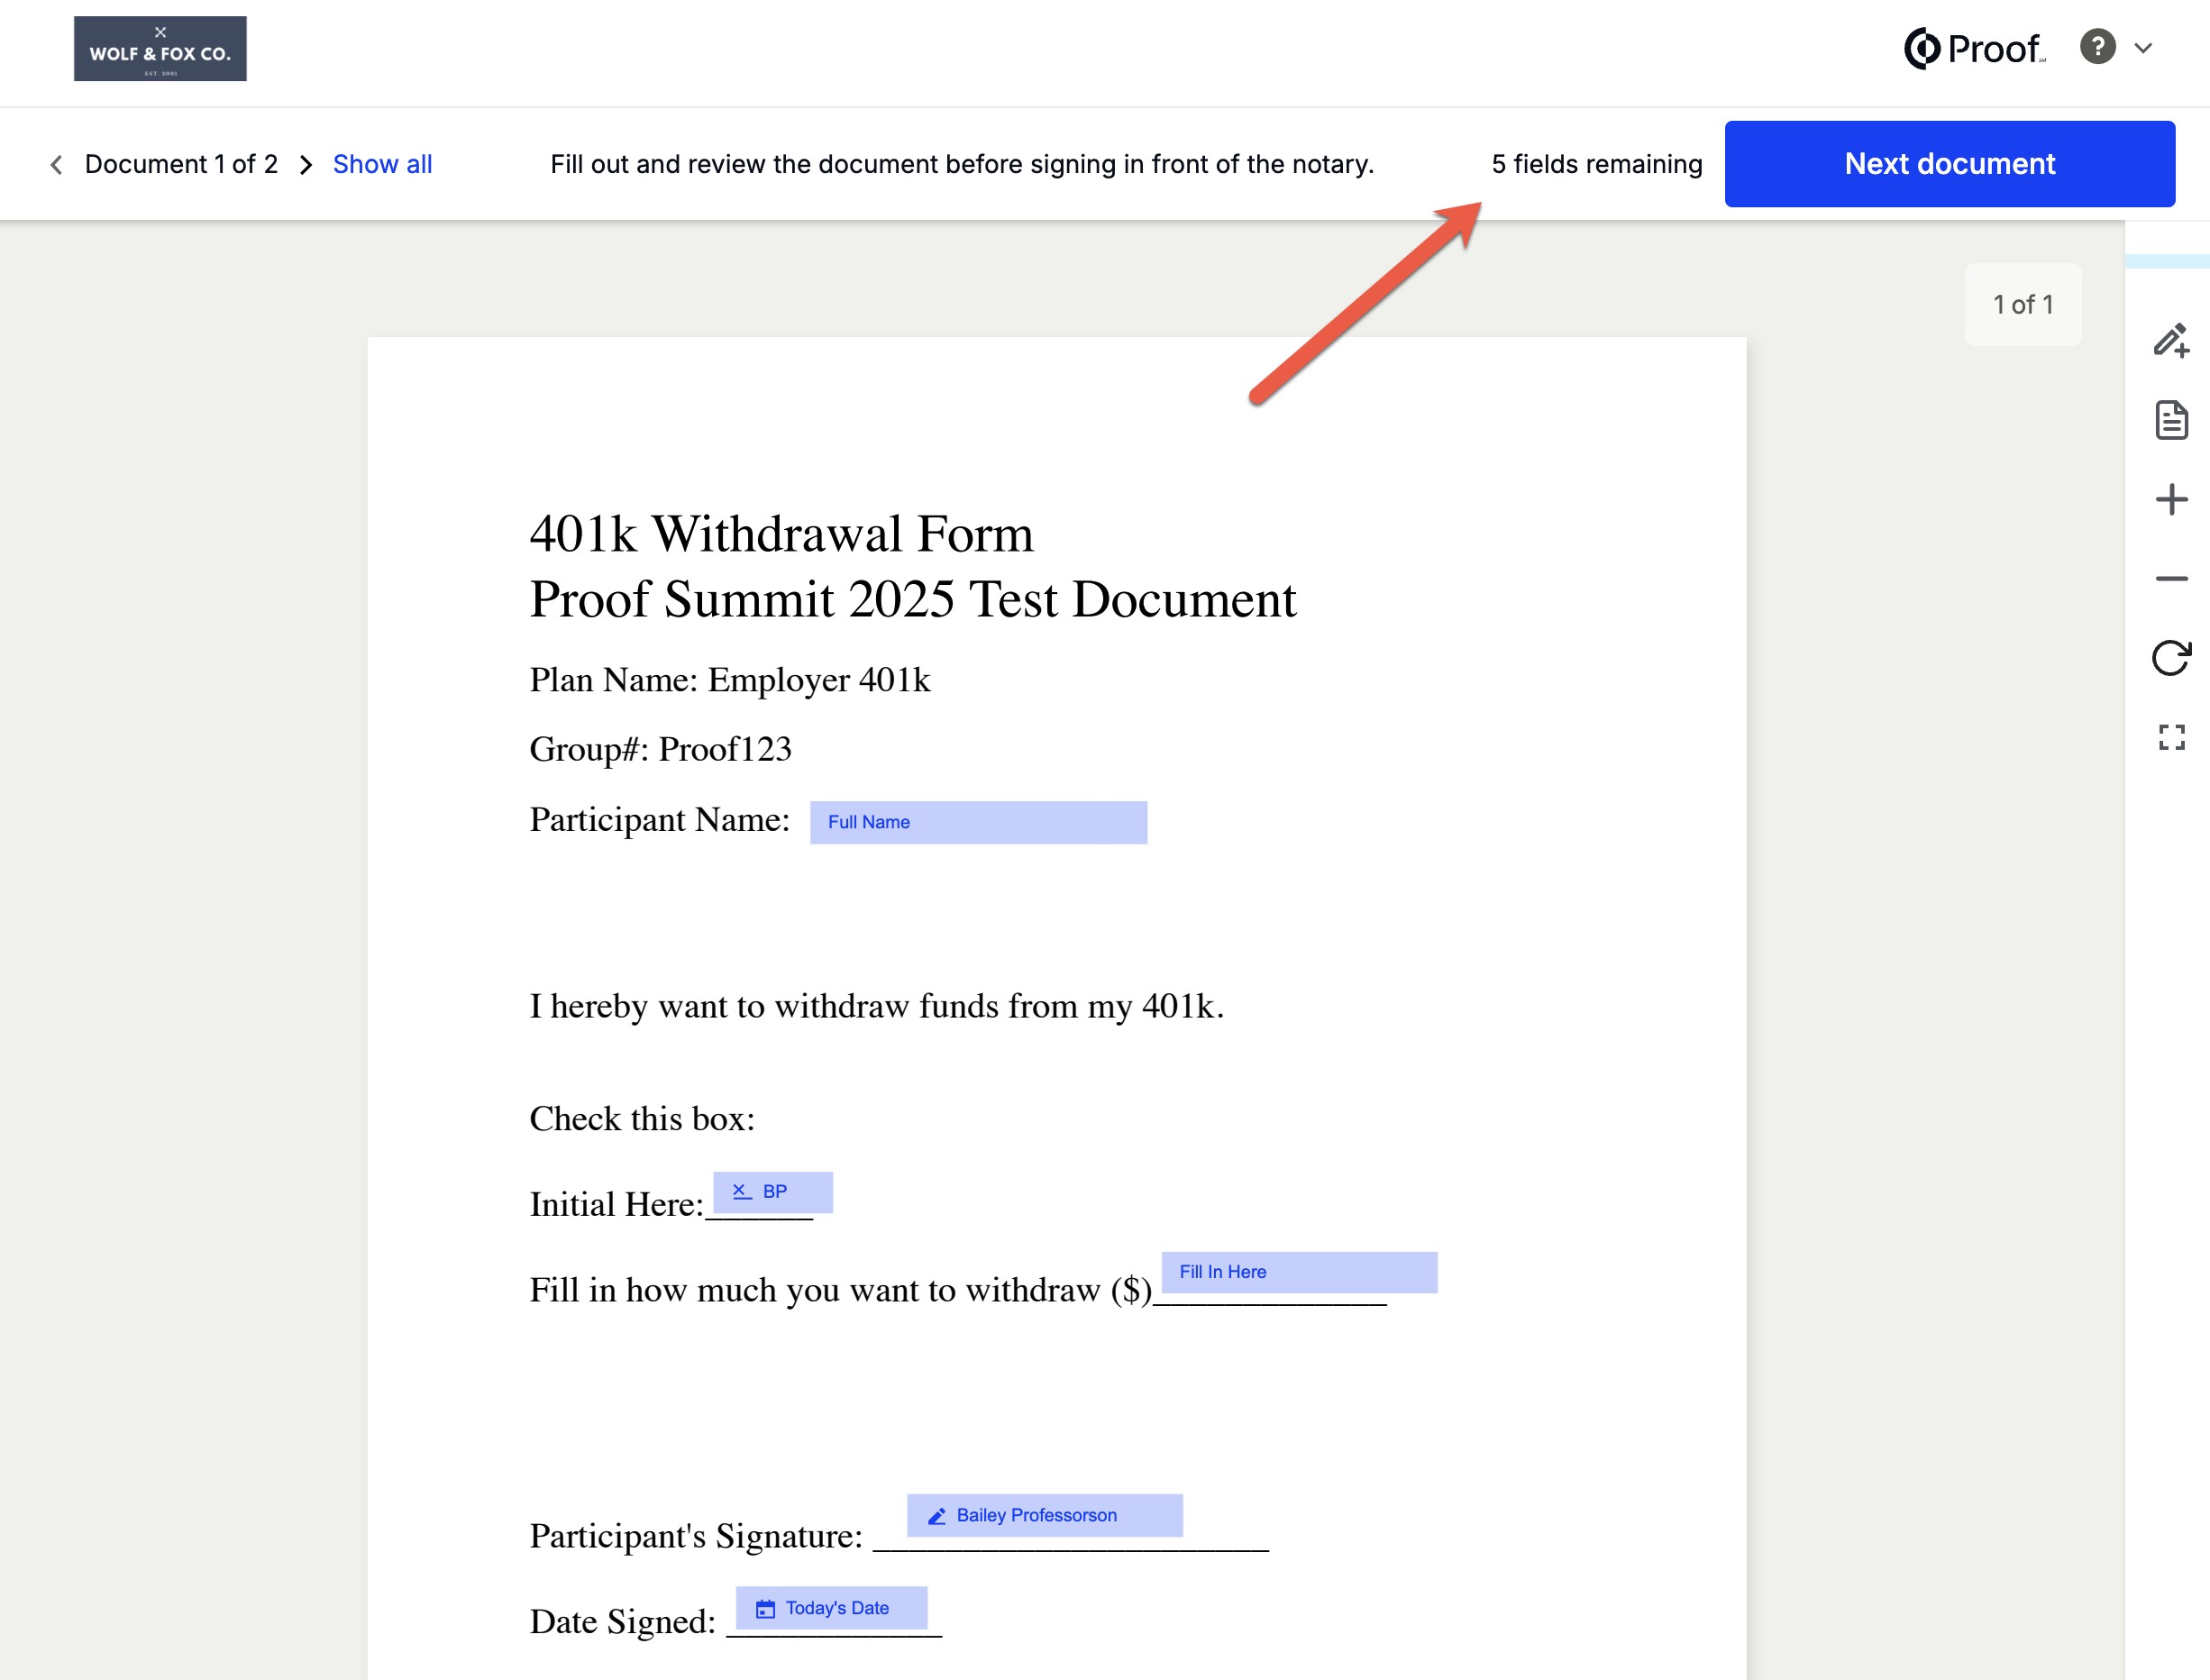The height and width of the screenshot is (1680, 2210).
Task: Open the help menu question mark
Action: click(x=2097, y=47)
